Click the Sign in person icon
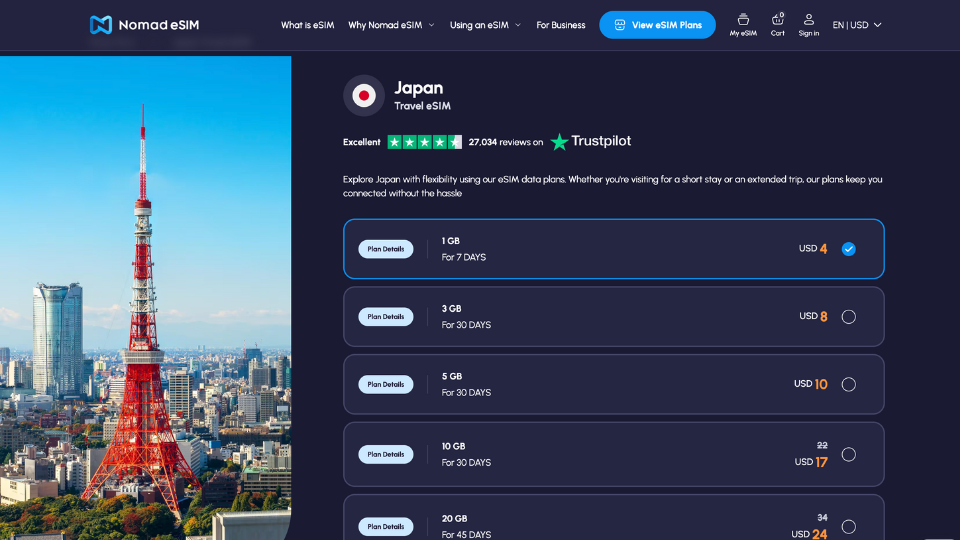This screenshot has height=540, width=960. 809,20
